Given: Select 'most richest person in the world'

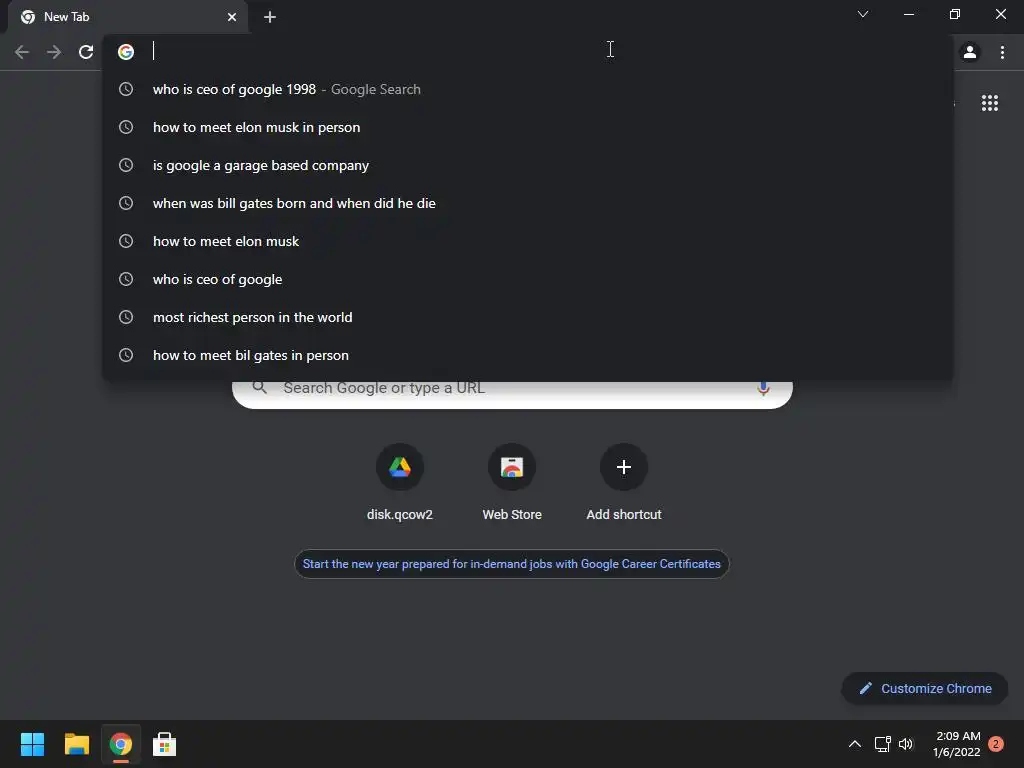Looking at the screenshot, I should 528,317.
